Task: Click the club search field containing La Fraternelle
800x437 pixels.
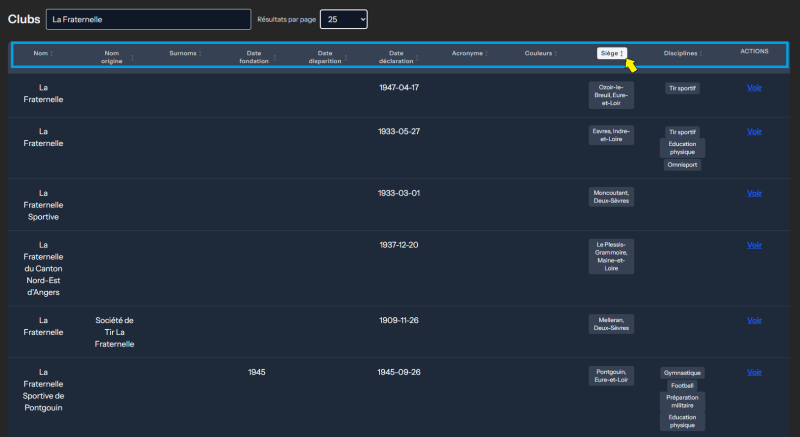Action: [148, 19]
